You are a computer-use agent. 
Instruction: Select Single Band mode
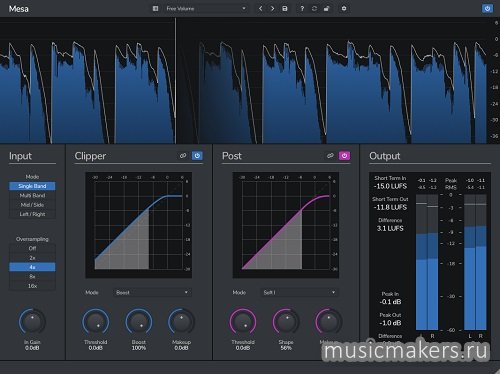(x=32, y=186)
